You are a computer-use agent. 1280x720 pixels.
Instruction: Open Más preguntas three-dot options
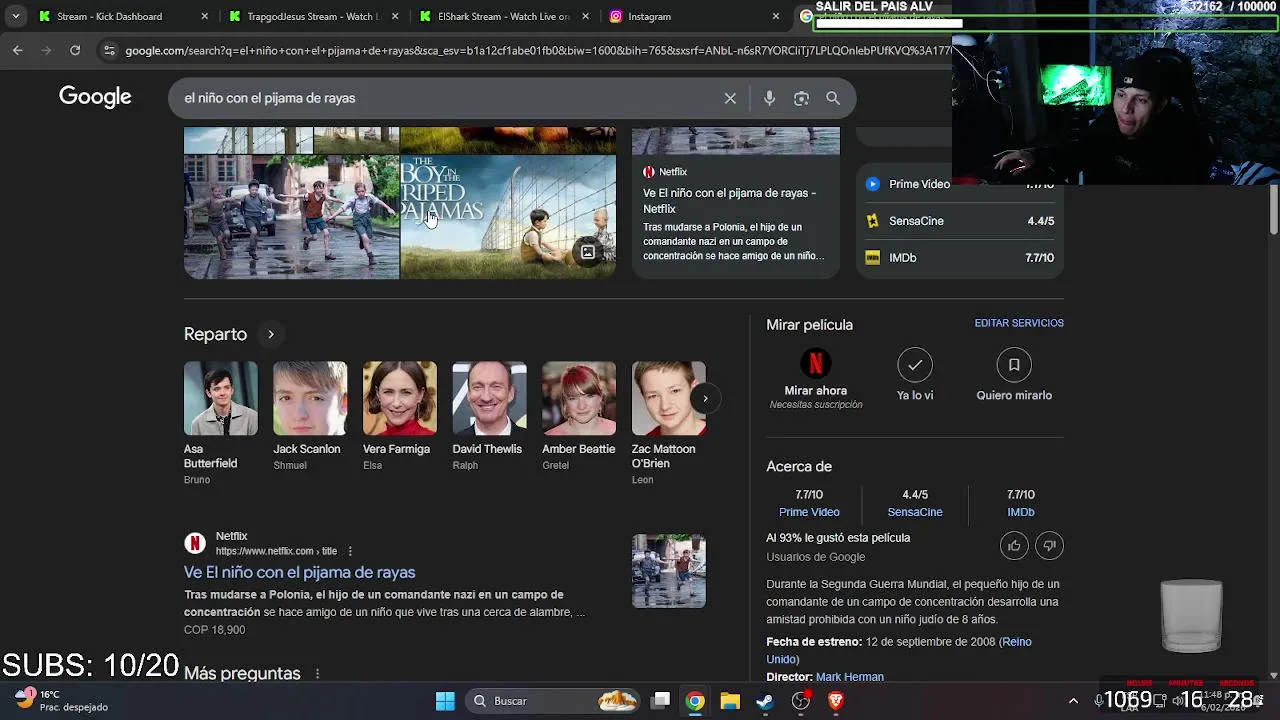(317, 674)
